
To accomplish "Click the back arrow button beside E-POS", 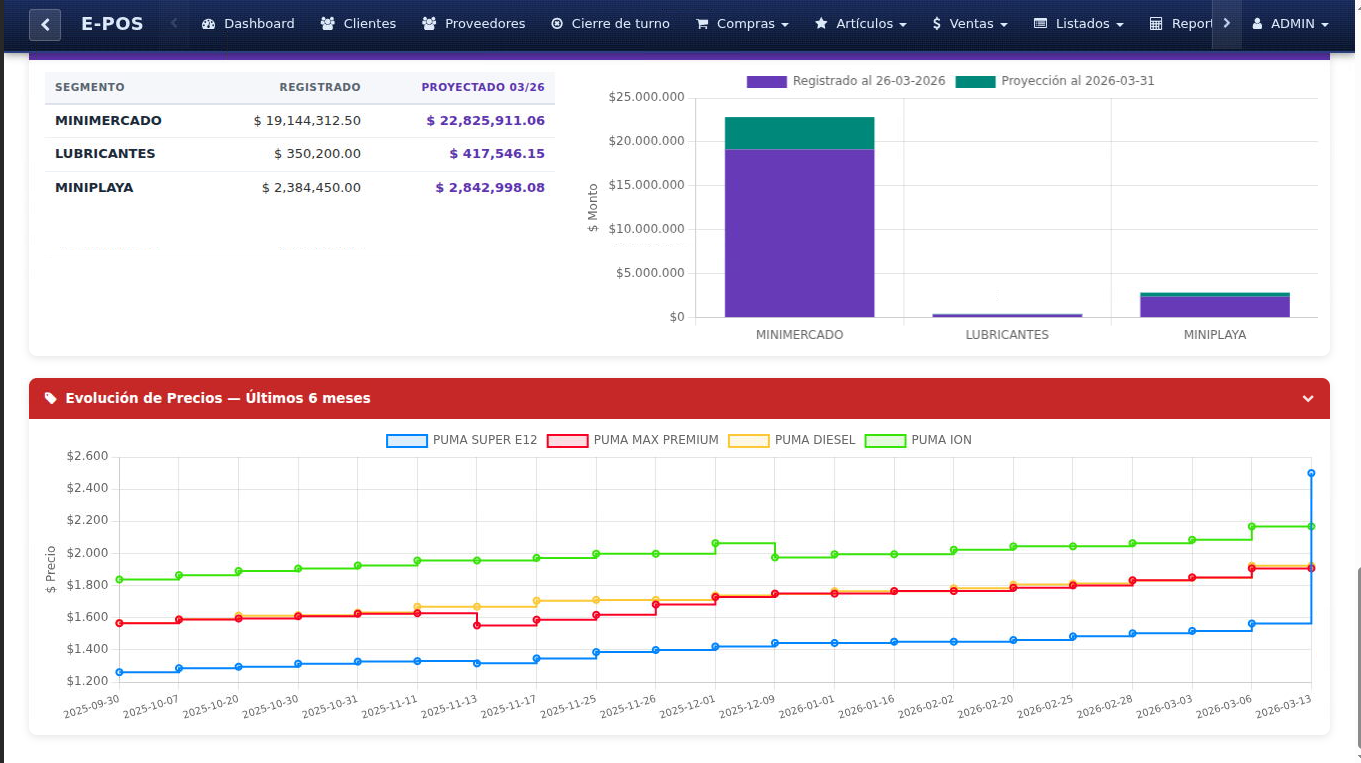I will [x=44, y=24].
